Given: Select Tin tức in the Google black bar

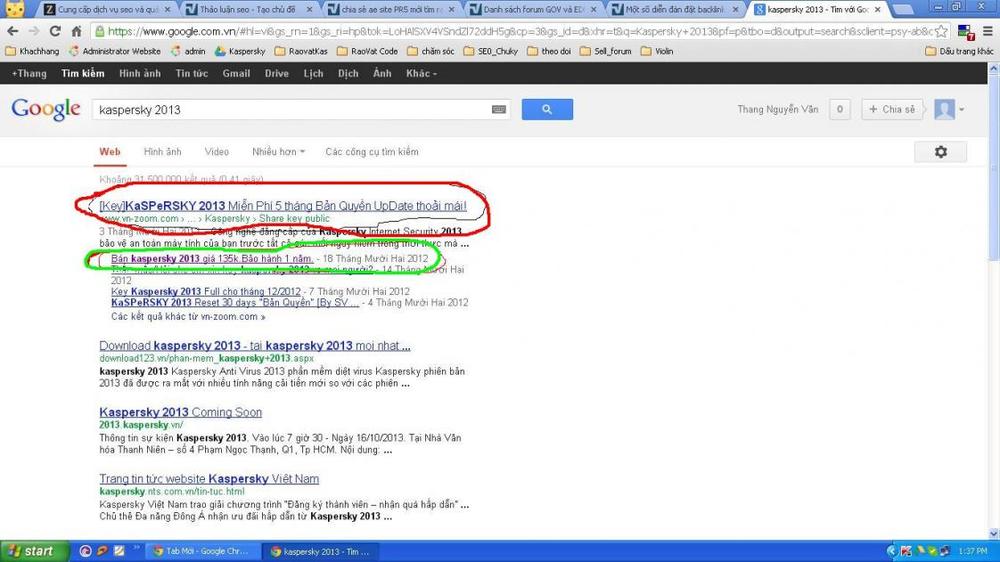Looking at the screenshot, I should [x=192, y=73].
